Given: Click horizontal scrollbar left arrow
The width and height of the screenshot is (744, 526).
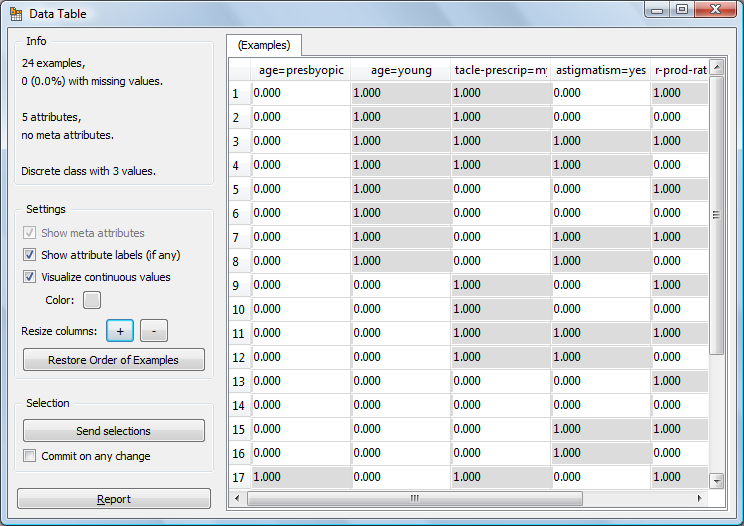Looking at the screenshot, I should (237, 498).
